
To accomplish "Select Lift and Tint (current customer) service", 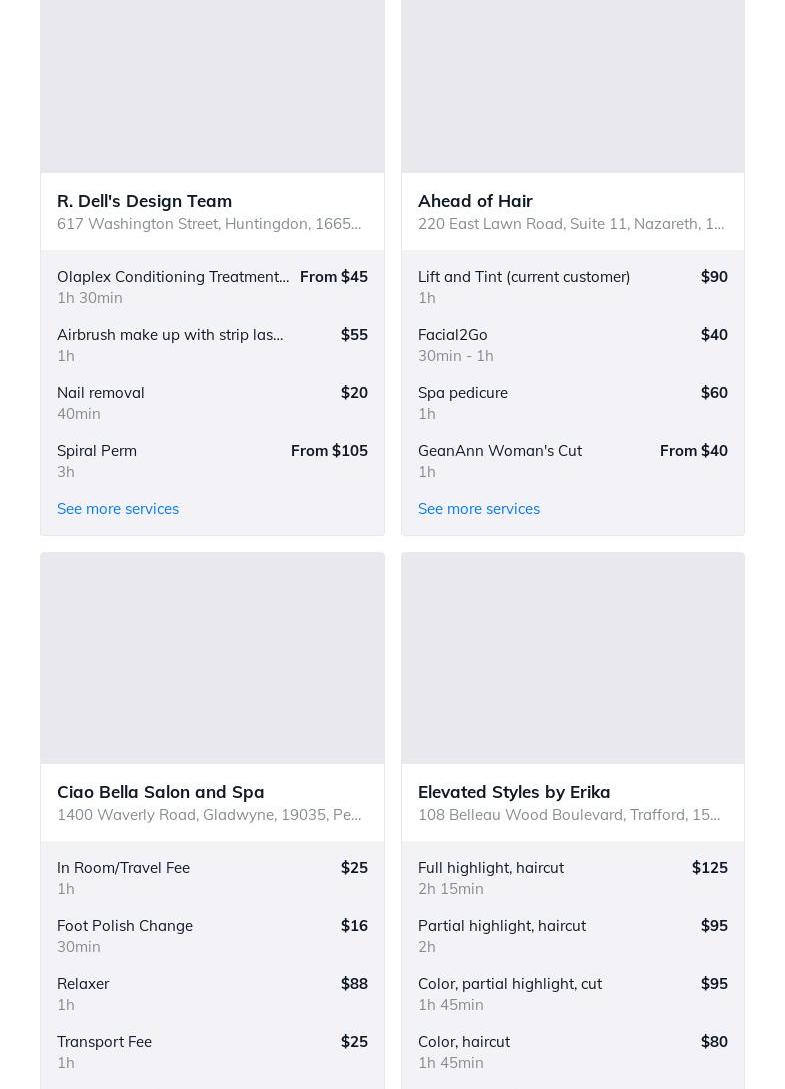I will point(524,277).
